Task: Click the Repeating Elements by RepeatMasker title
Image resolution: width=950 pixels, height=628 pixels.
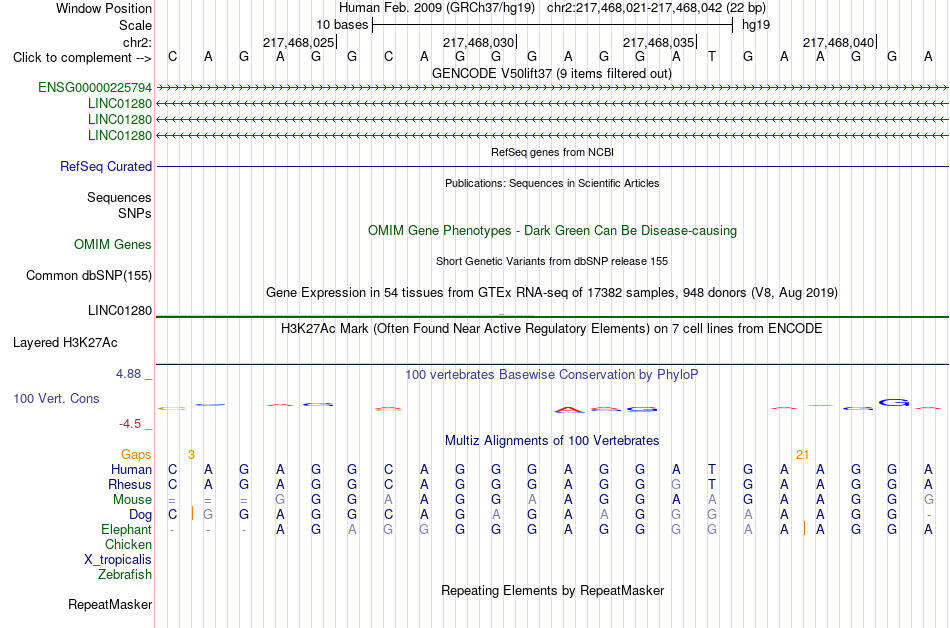Action: pyautogui.click(x=552, y=590)
